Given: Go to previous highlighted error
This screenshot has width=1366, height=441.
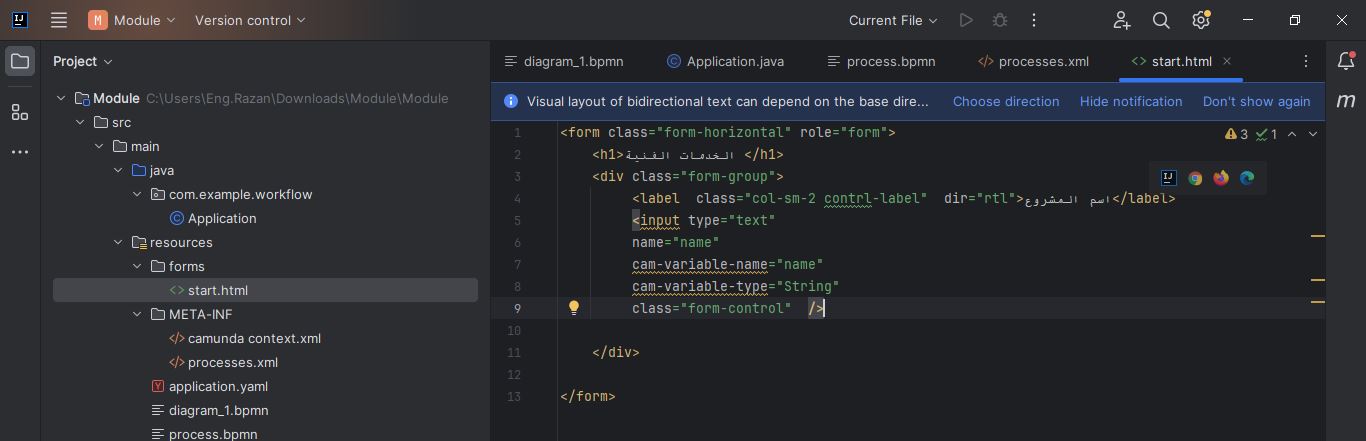Looking at the screenshot, I should tap(1292, 134).
